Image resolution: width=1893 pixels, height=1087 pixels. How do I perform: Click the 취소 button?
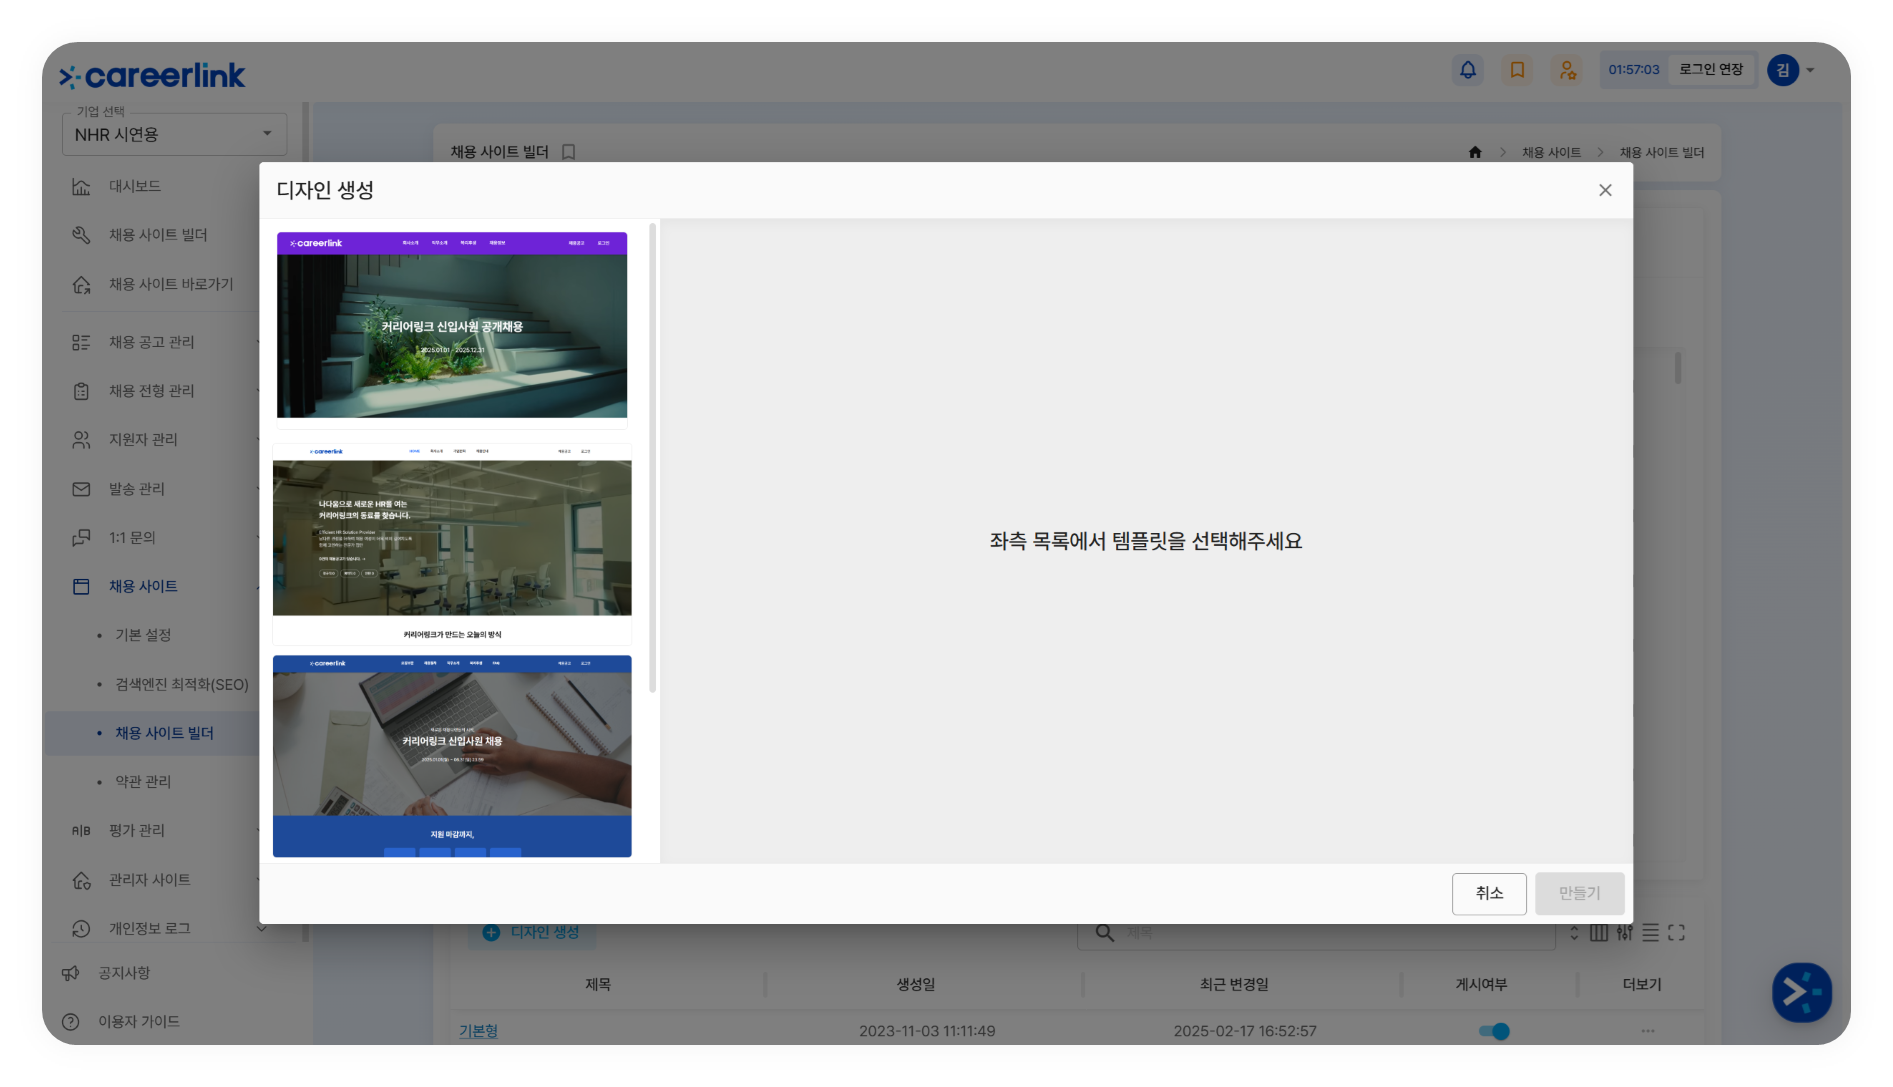pyautogui.click(x=1489, y=893)
